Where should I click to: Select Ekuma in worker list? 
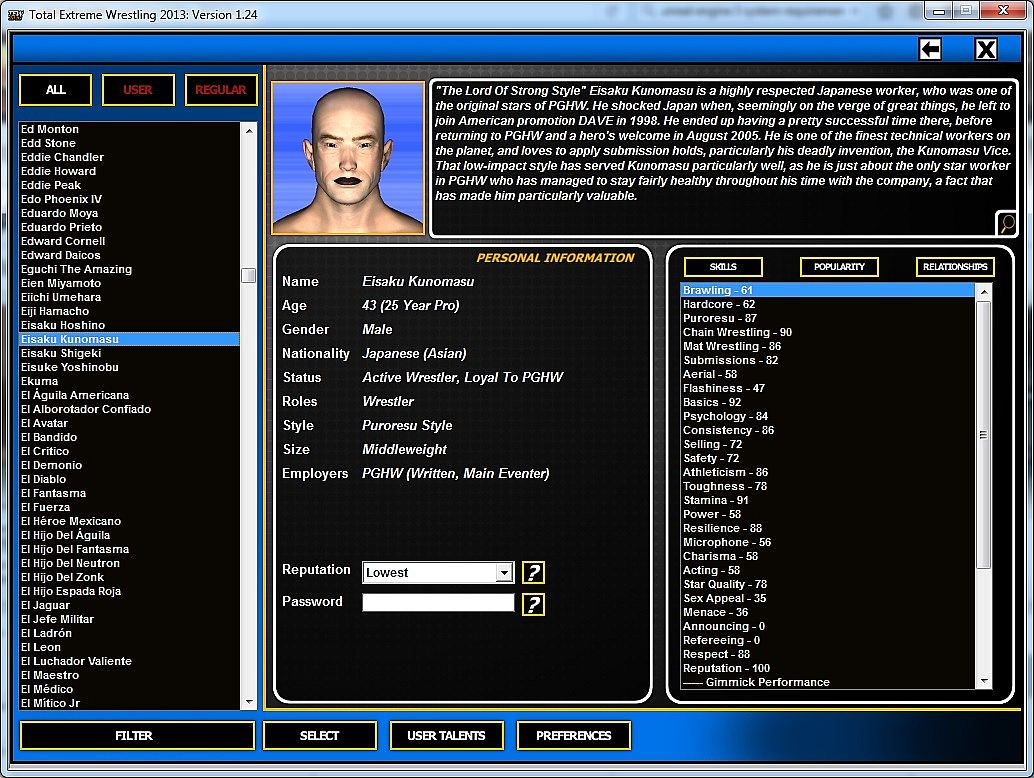129,381
